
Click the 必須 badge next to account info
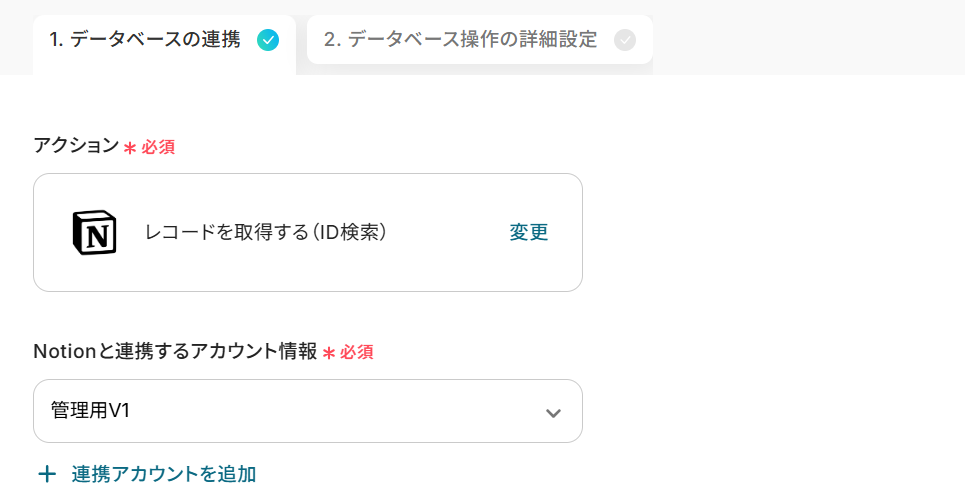tap(357, 352)
